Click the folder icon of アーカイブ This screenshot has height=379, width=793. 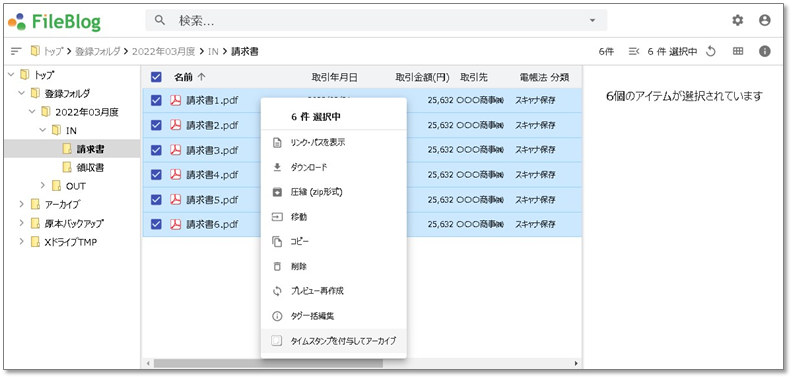pos(35,204)
